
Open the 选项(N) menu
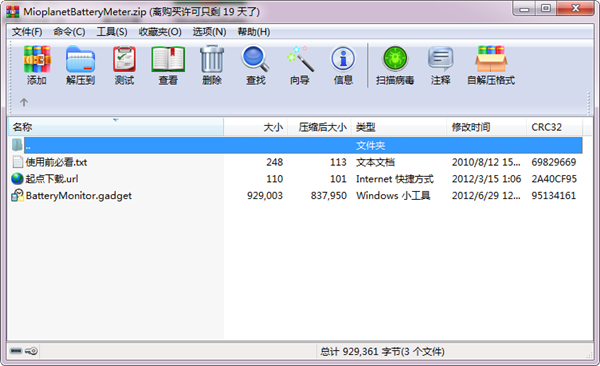(x=209, y=32)
